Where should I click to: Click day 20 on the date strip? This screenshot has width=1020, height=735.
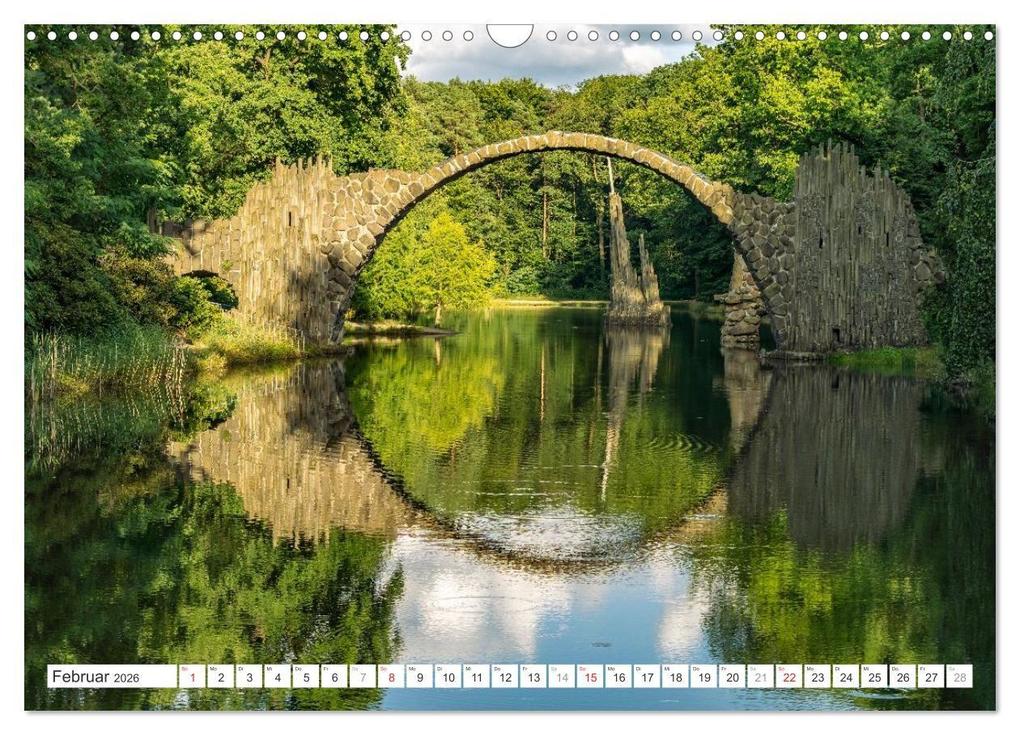pyautogui.click(x=732, y=676)
